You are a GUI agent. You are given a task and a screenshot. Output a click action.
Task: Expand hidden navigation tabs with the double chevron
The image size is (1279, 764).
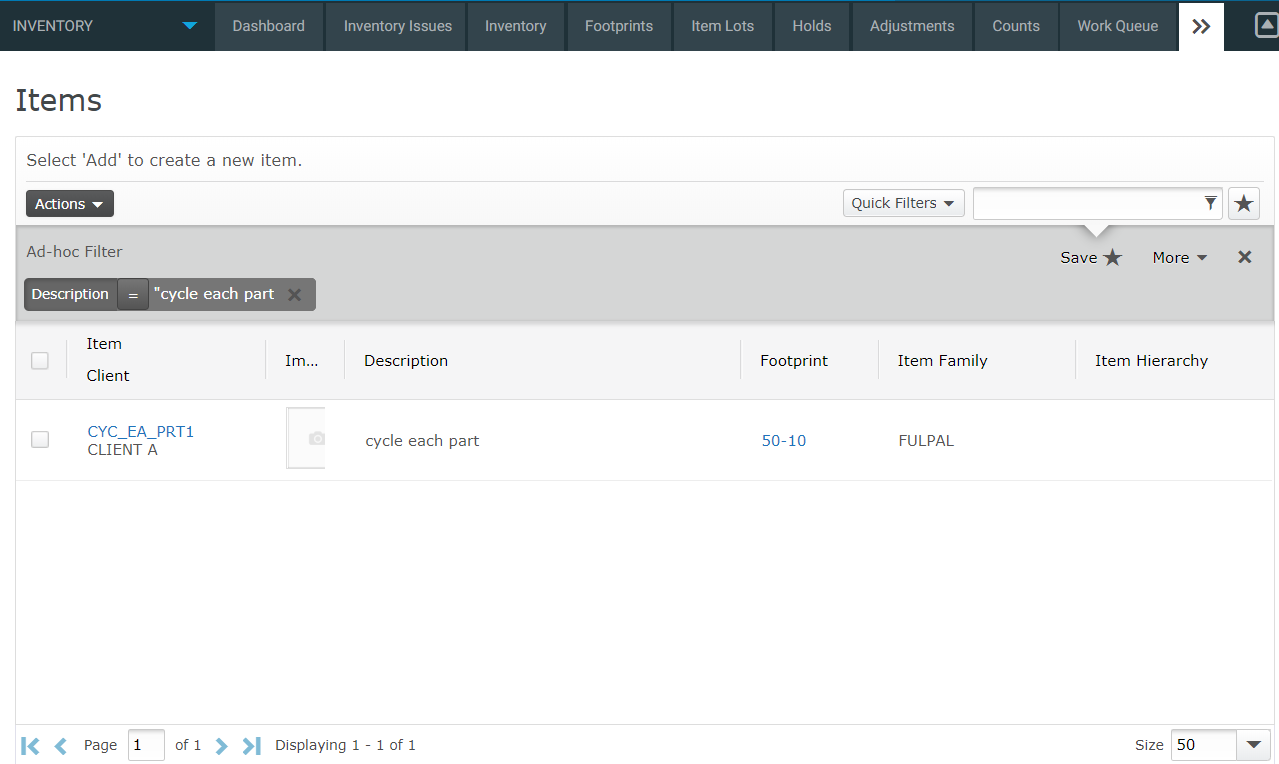(1200, 27)
